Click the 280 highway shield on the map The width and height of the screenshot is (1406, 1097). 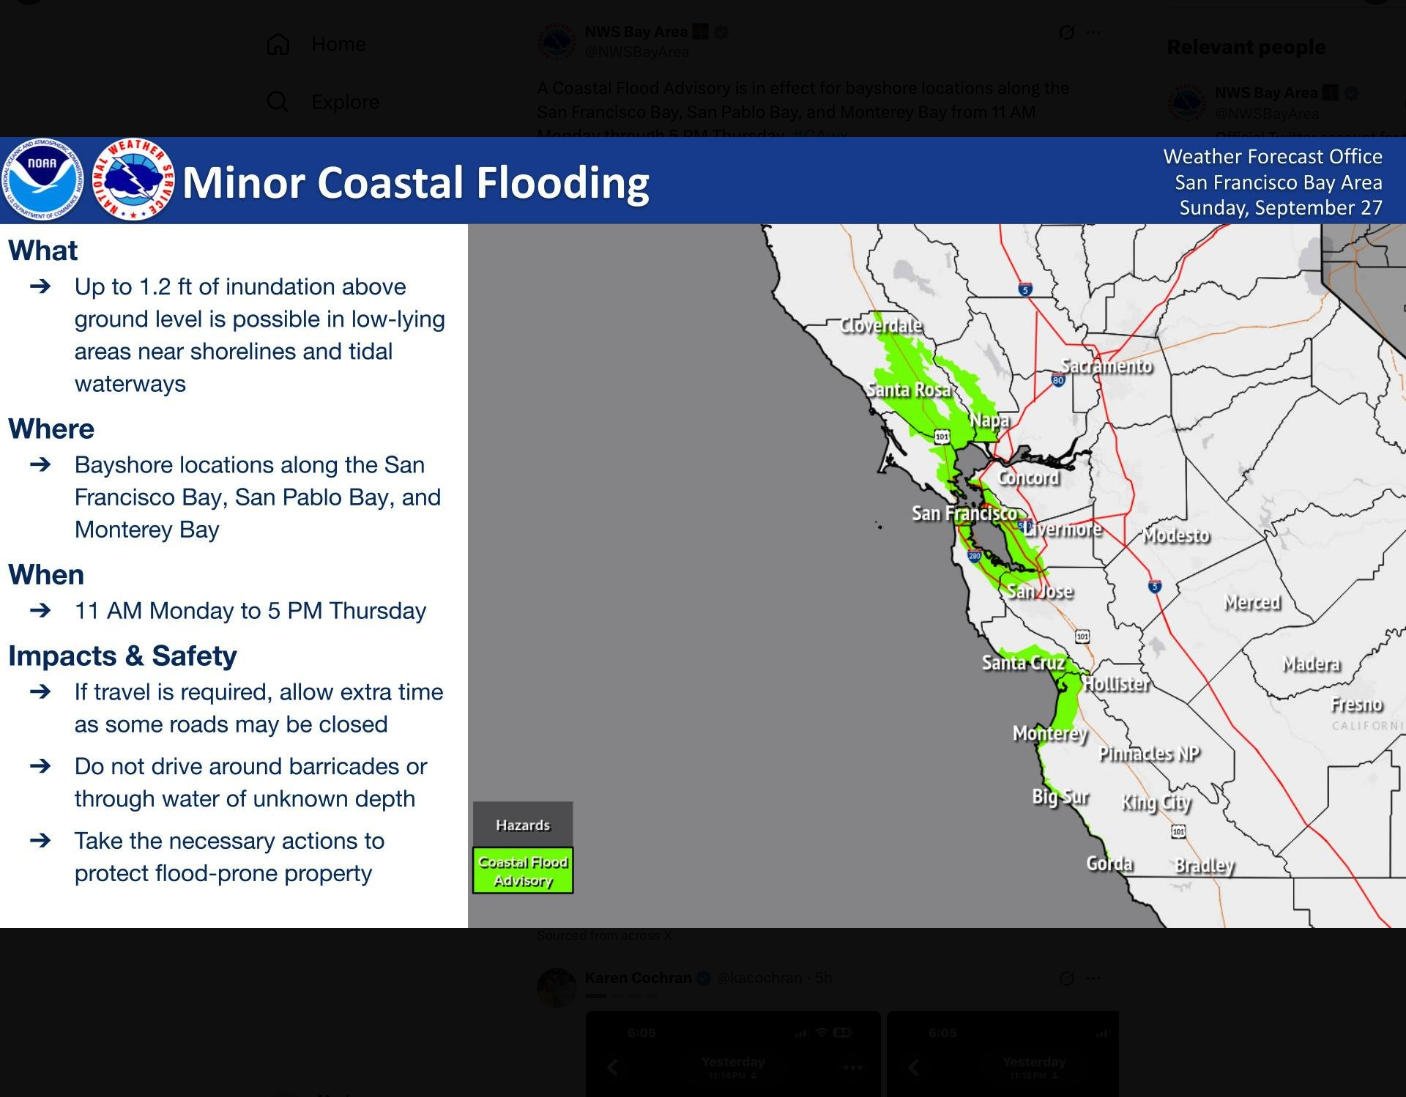pos(974,556)
